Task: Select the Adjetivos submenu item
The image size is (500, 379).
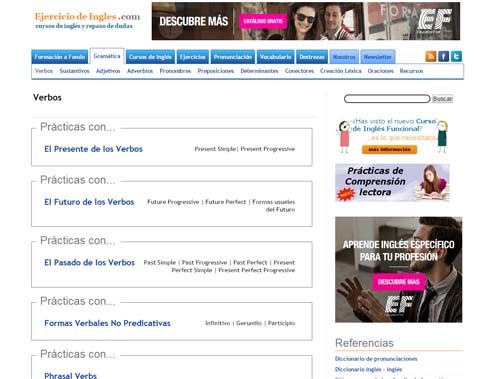Action: click(108, 71)
